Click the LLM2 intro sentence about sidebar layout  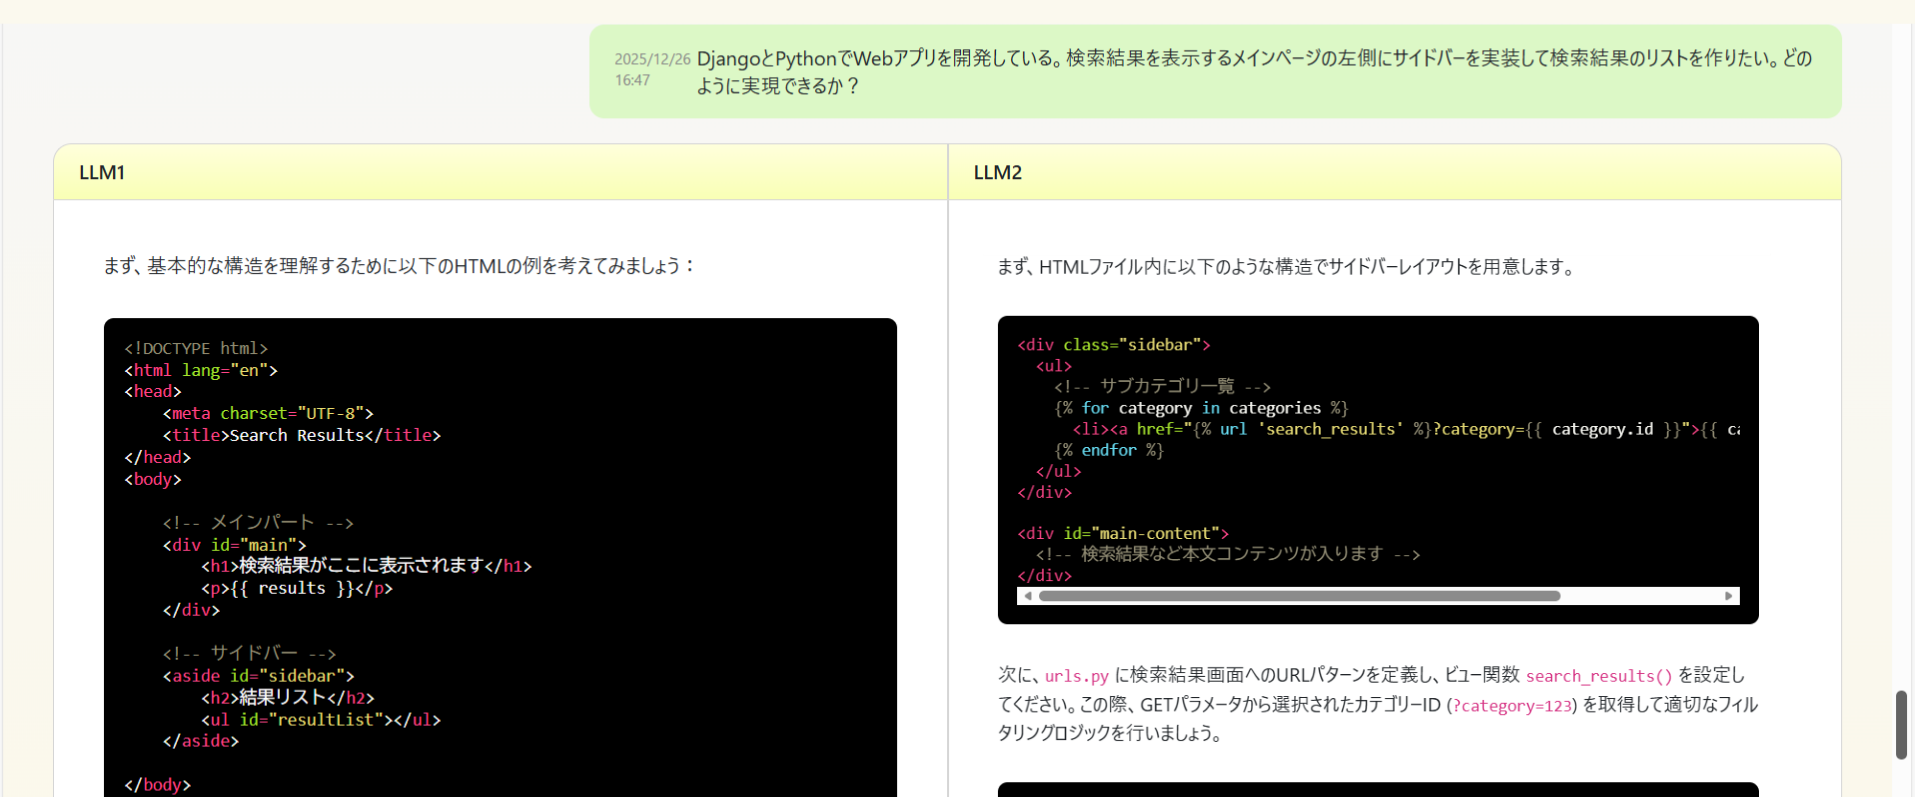(x=1286, y=267)
